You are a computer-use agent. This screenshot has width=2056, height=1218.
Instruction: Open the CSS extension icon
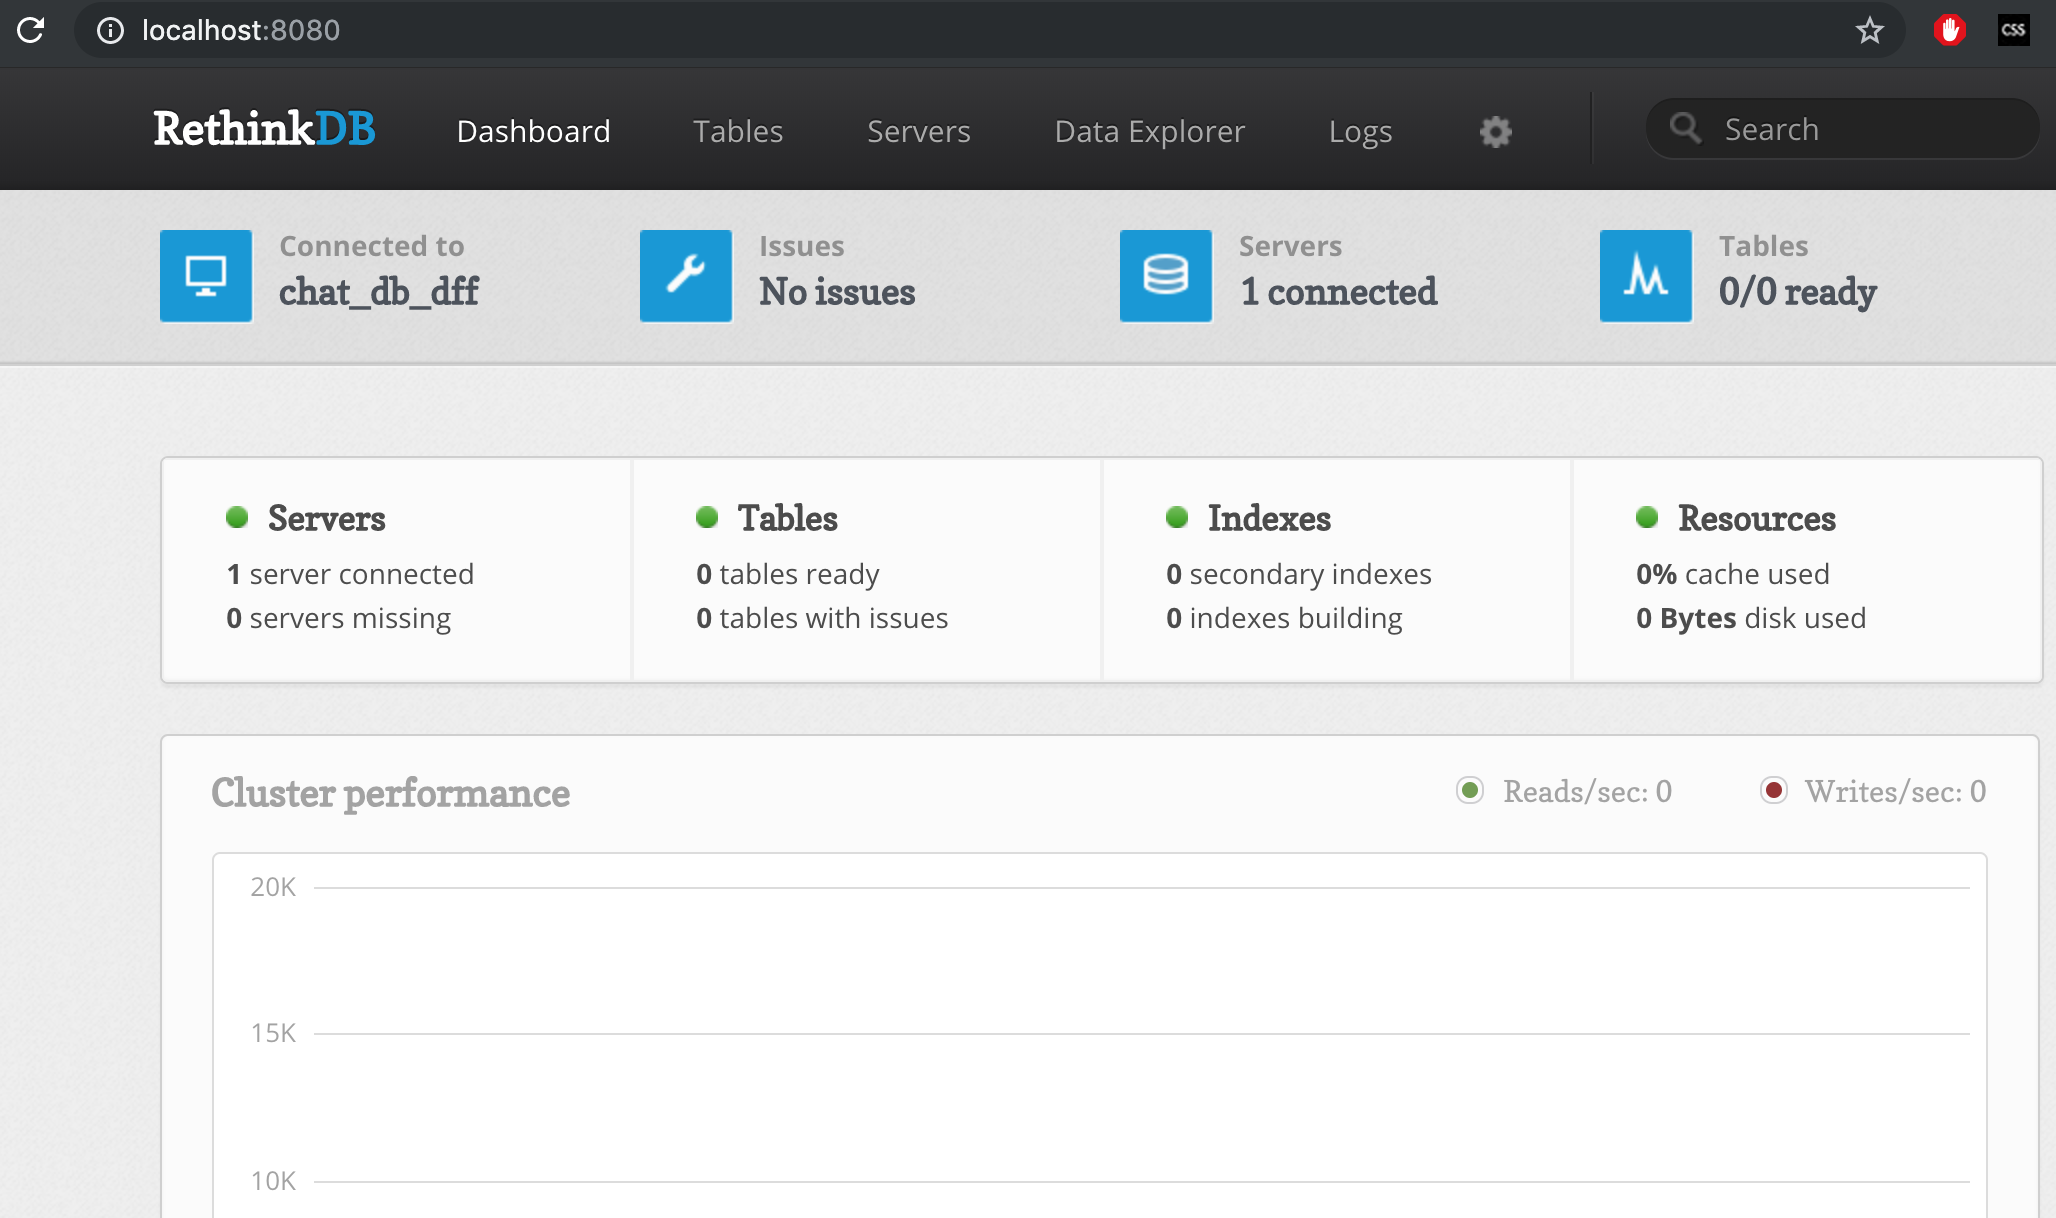coord(2013,30)
